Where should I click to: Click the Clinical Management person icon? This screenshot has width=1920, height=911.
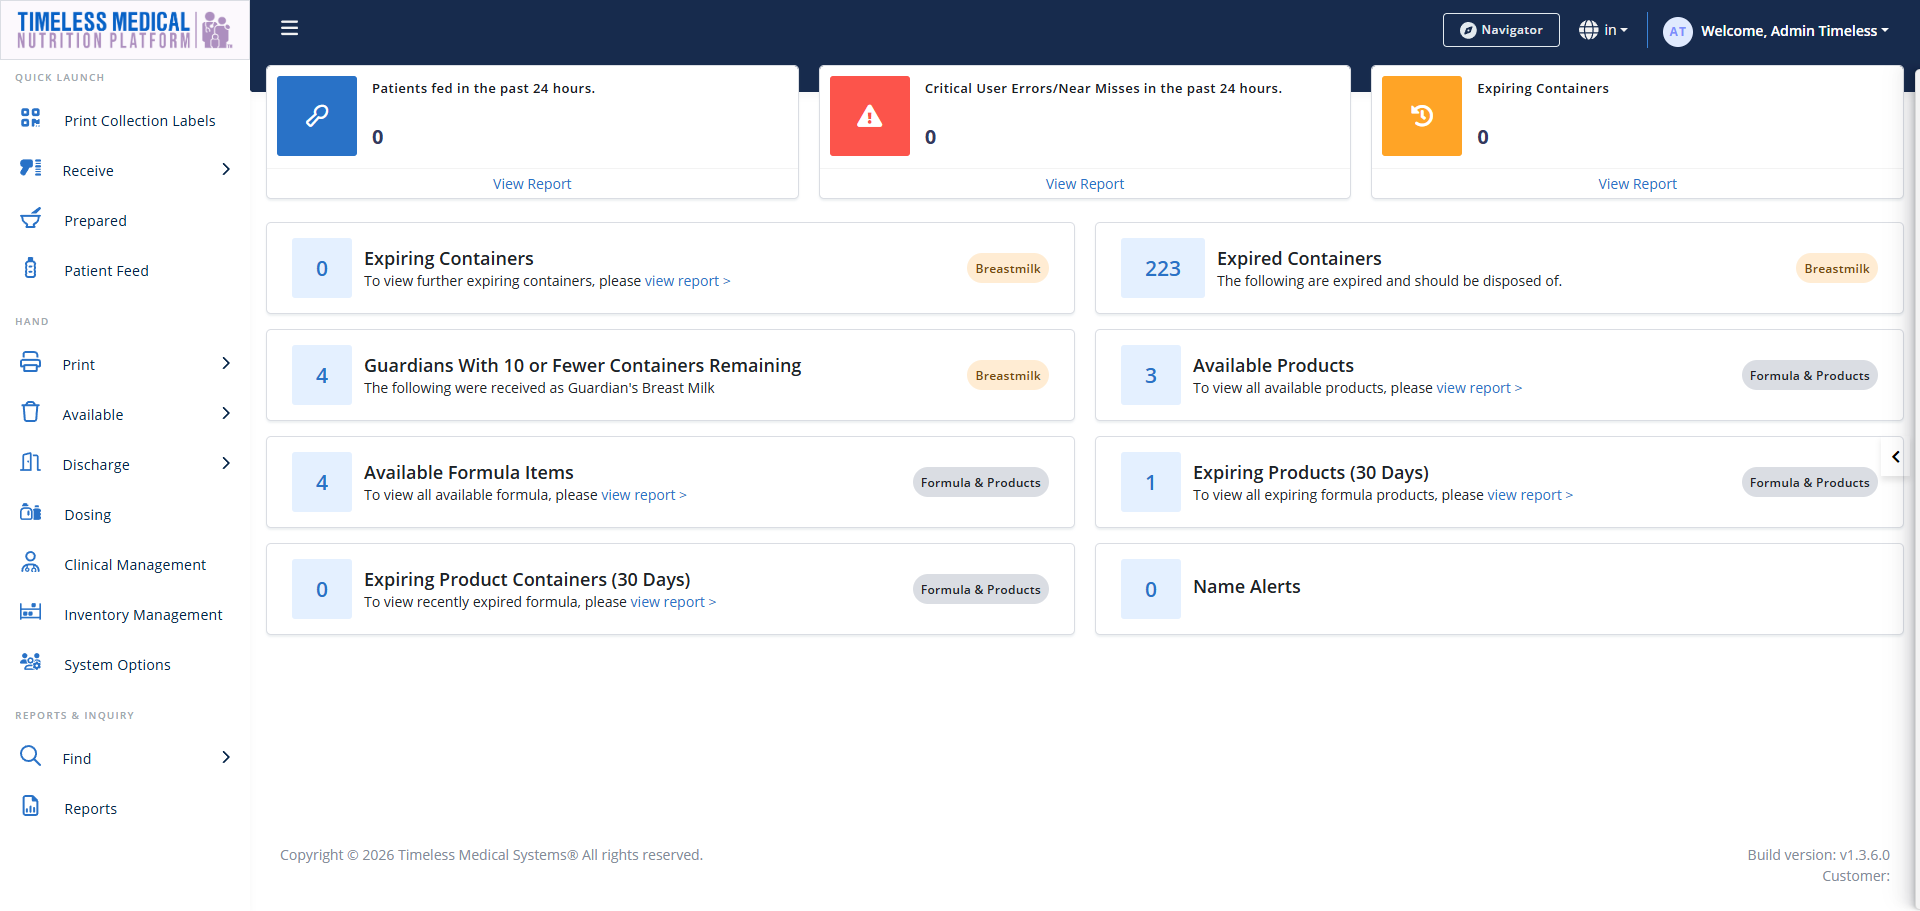(x=31, y=562)
